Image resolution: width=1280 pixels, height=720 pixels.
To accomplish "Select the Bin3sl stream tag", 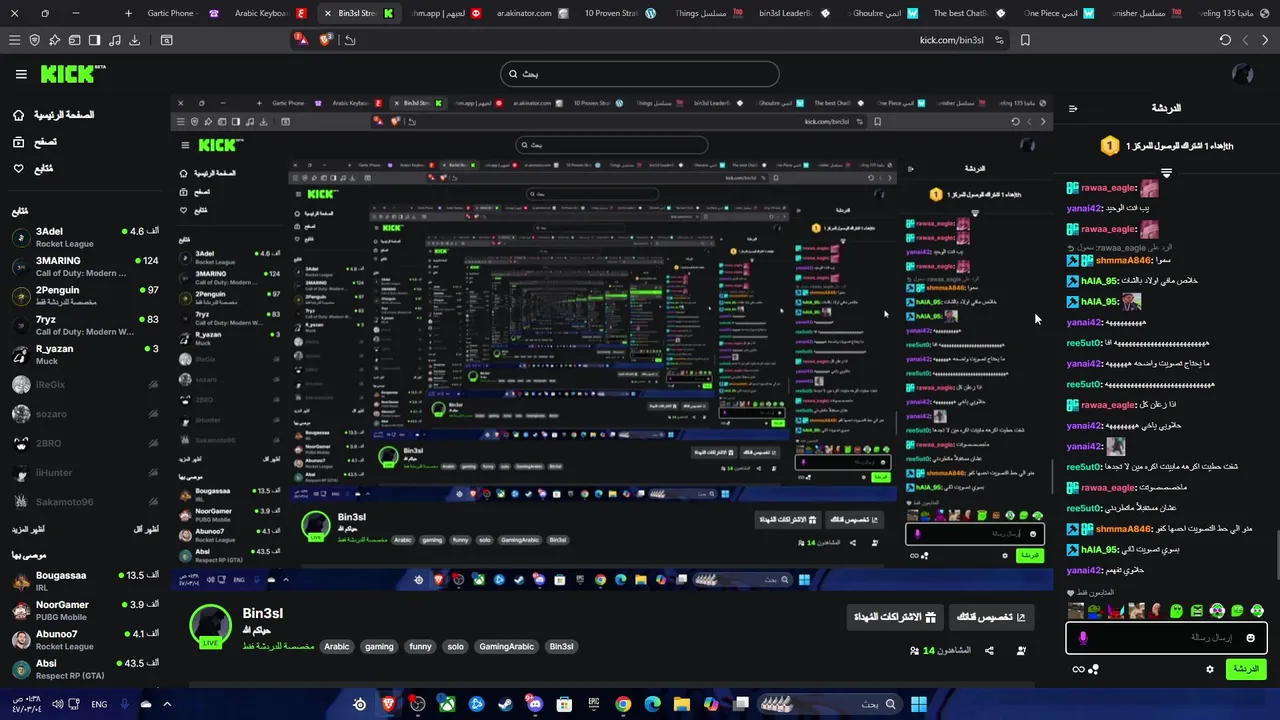I will click(x=561, y=647).
